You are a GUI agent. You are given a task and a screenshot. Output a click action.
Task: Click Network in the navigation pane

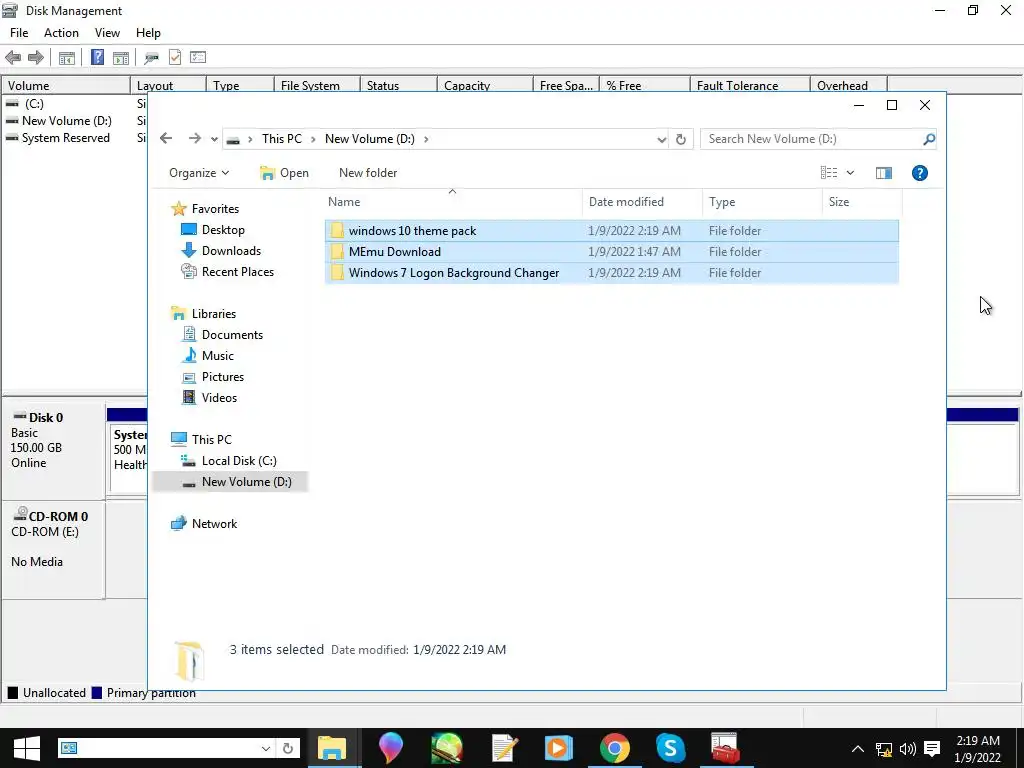[214, 524]
